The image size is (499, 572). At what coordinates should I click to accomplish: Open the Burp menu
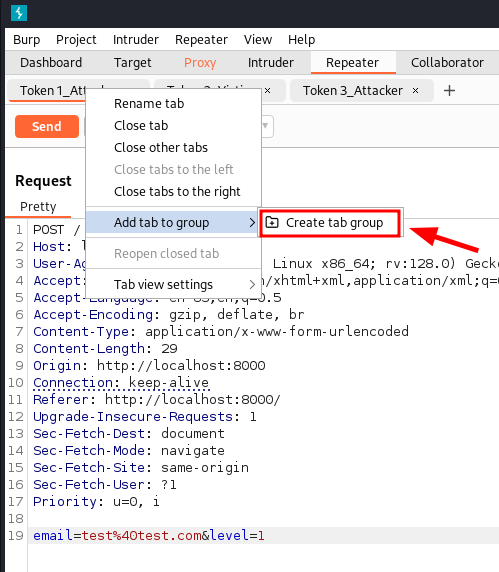(27, 39)
